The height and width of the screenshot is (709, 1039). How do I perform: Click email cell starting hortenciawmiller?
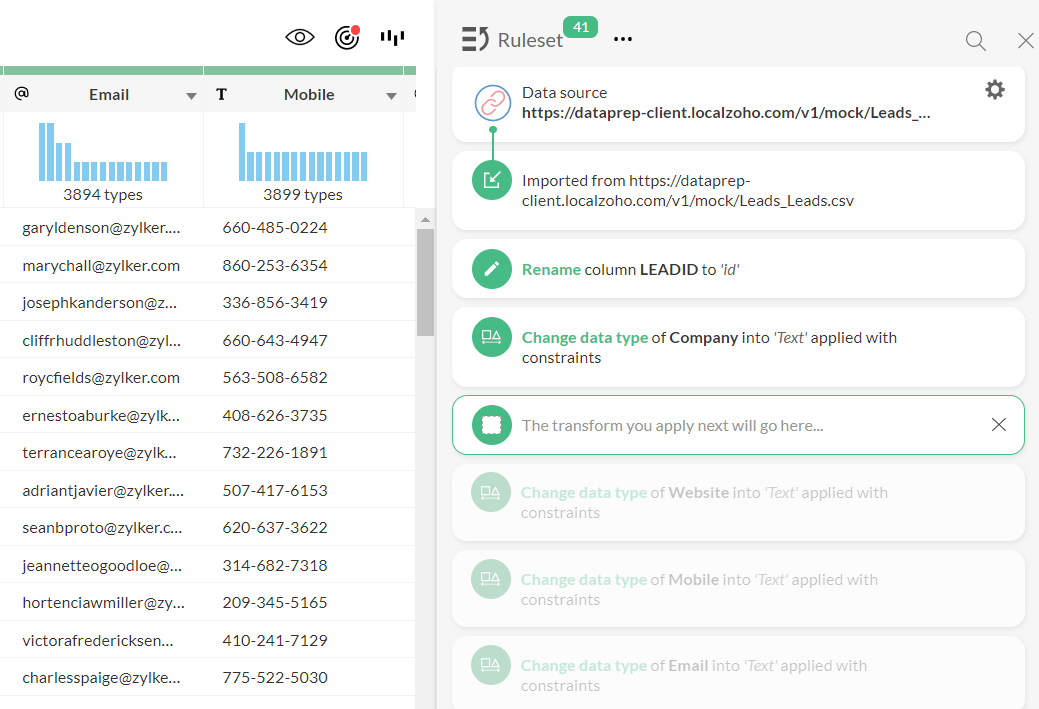103,603
